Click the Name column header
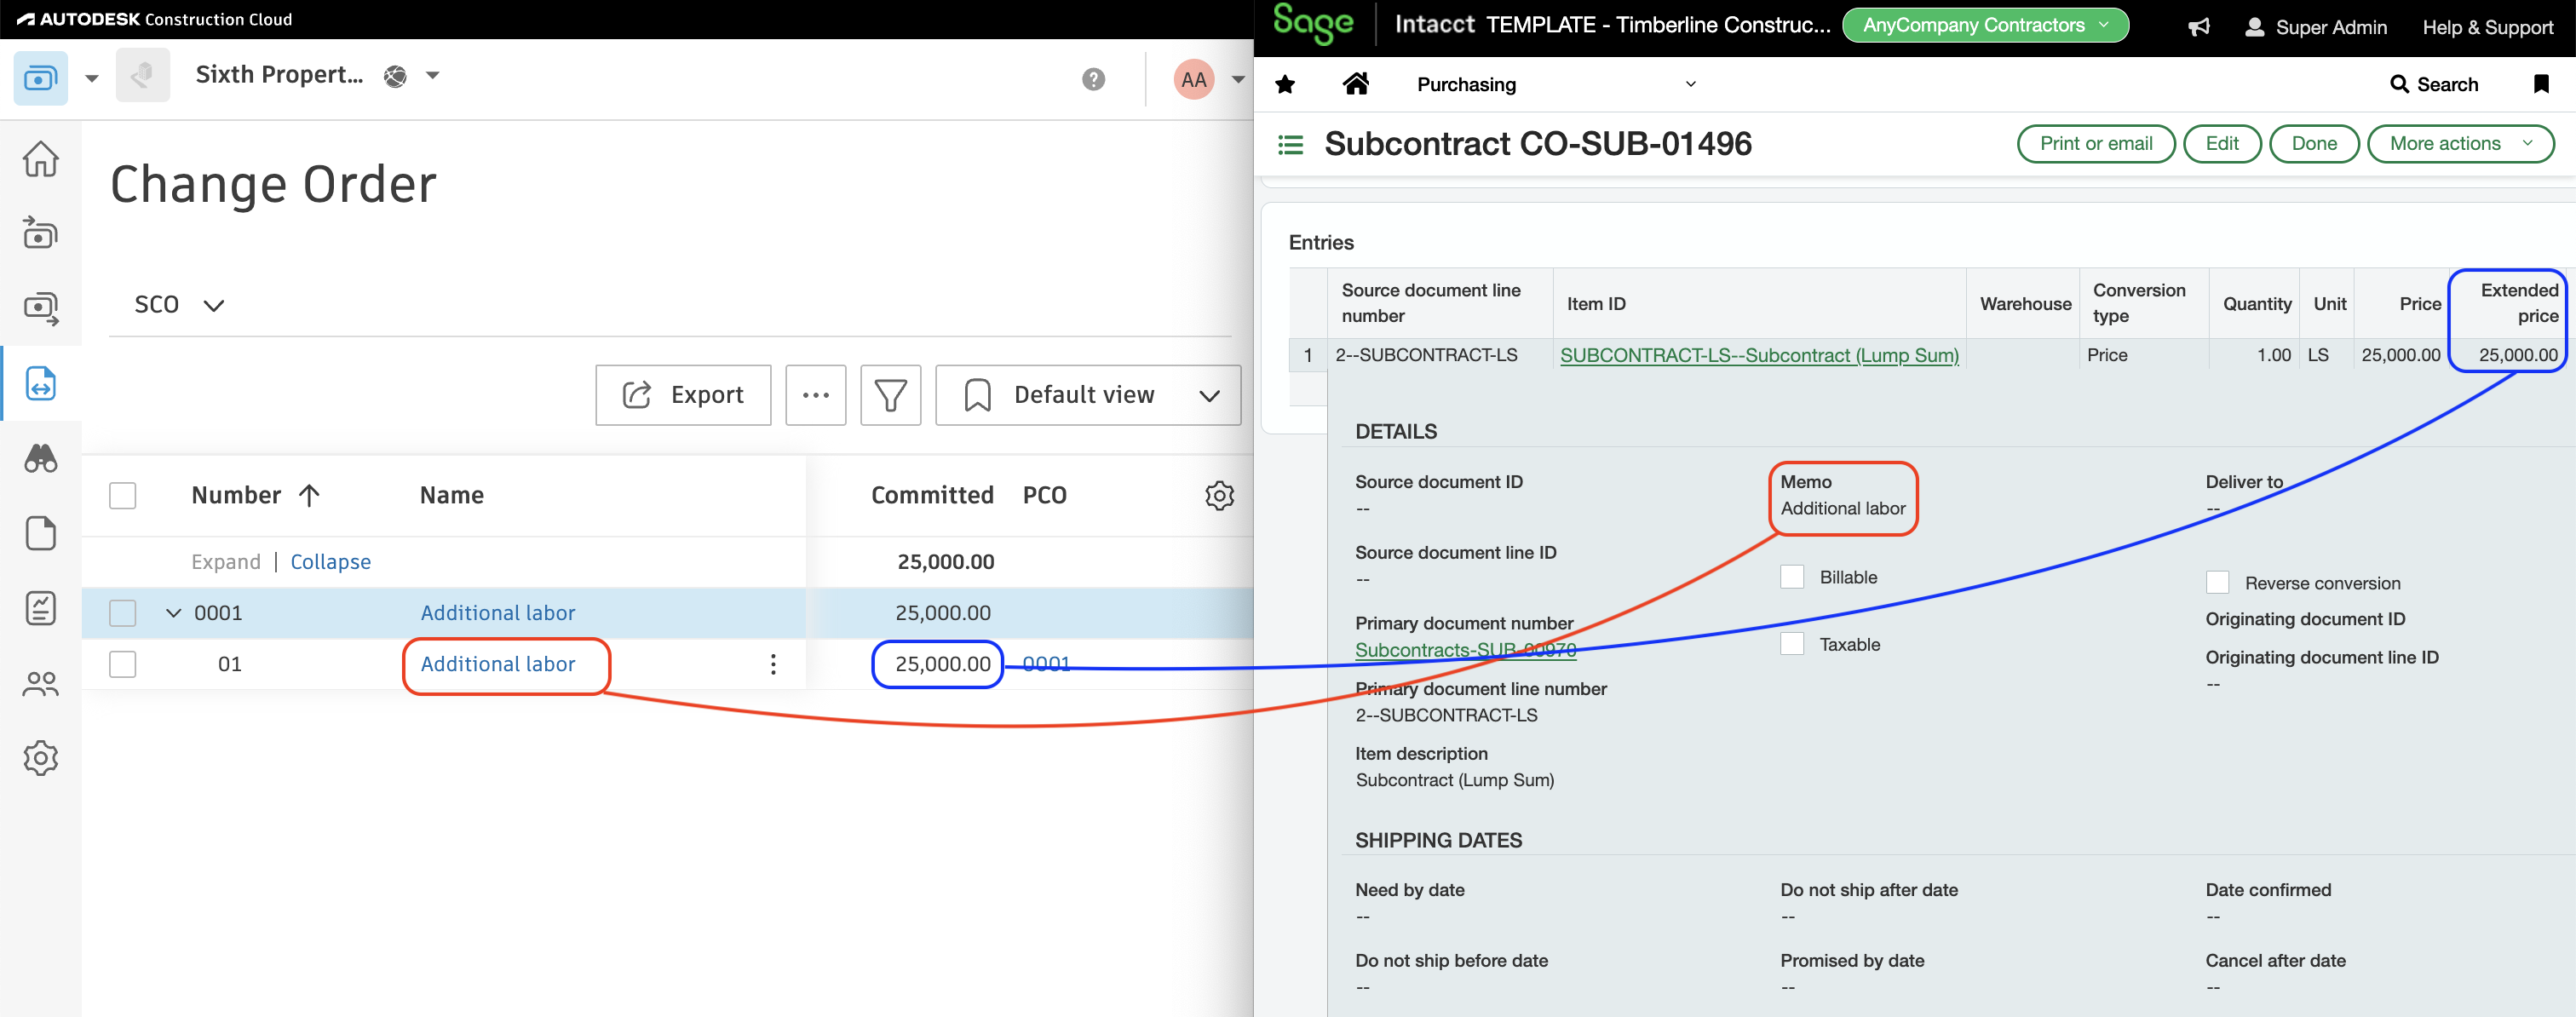Screen dimensions: 2576x1017 point(452,495)
